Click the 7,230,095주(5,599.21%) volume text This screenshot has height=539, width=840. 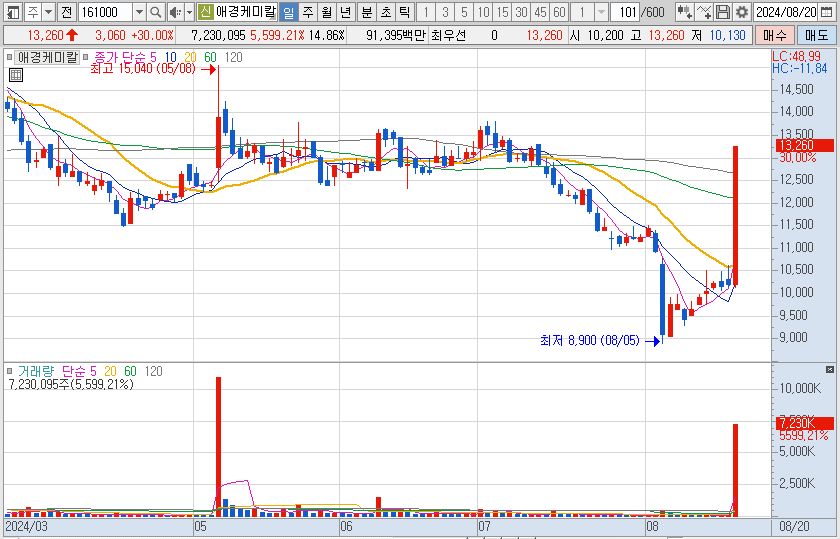click(71, 384)
